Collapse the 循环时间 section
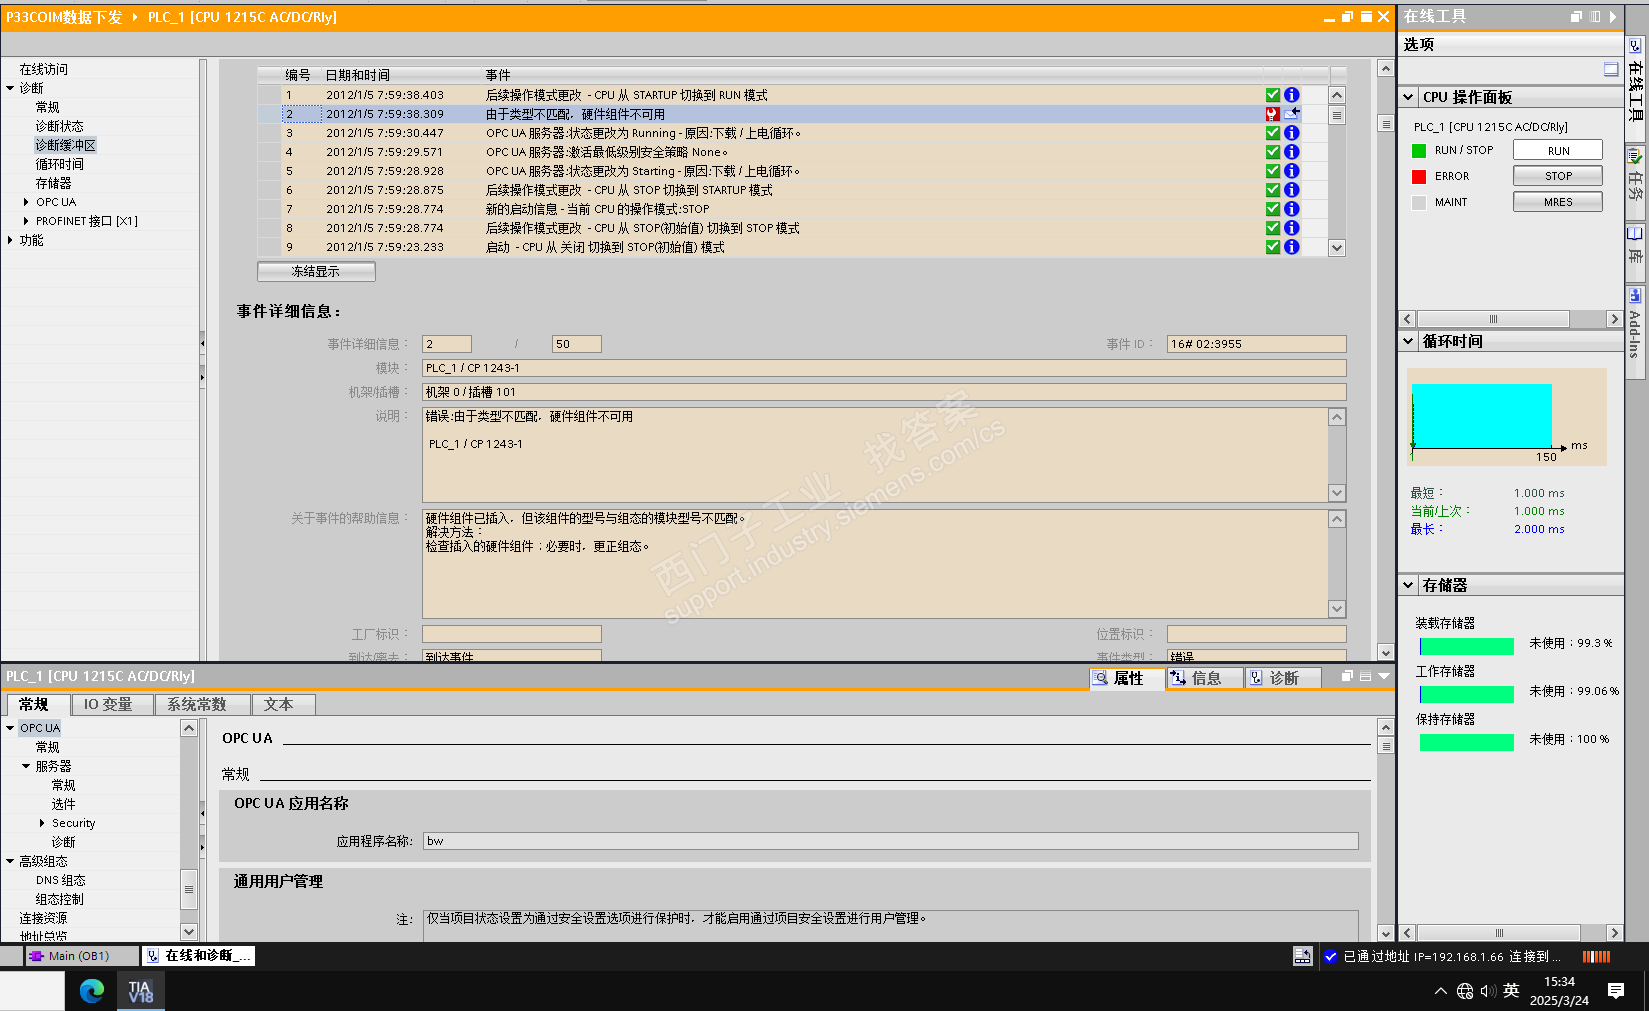Image resolution: width=1649 pixels, height=1011 pixels. click(1409, 341)
